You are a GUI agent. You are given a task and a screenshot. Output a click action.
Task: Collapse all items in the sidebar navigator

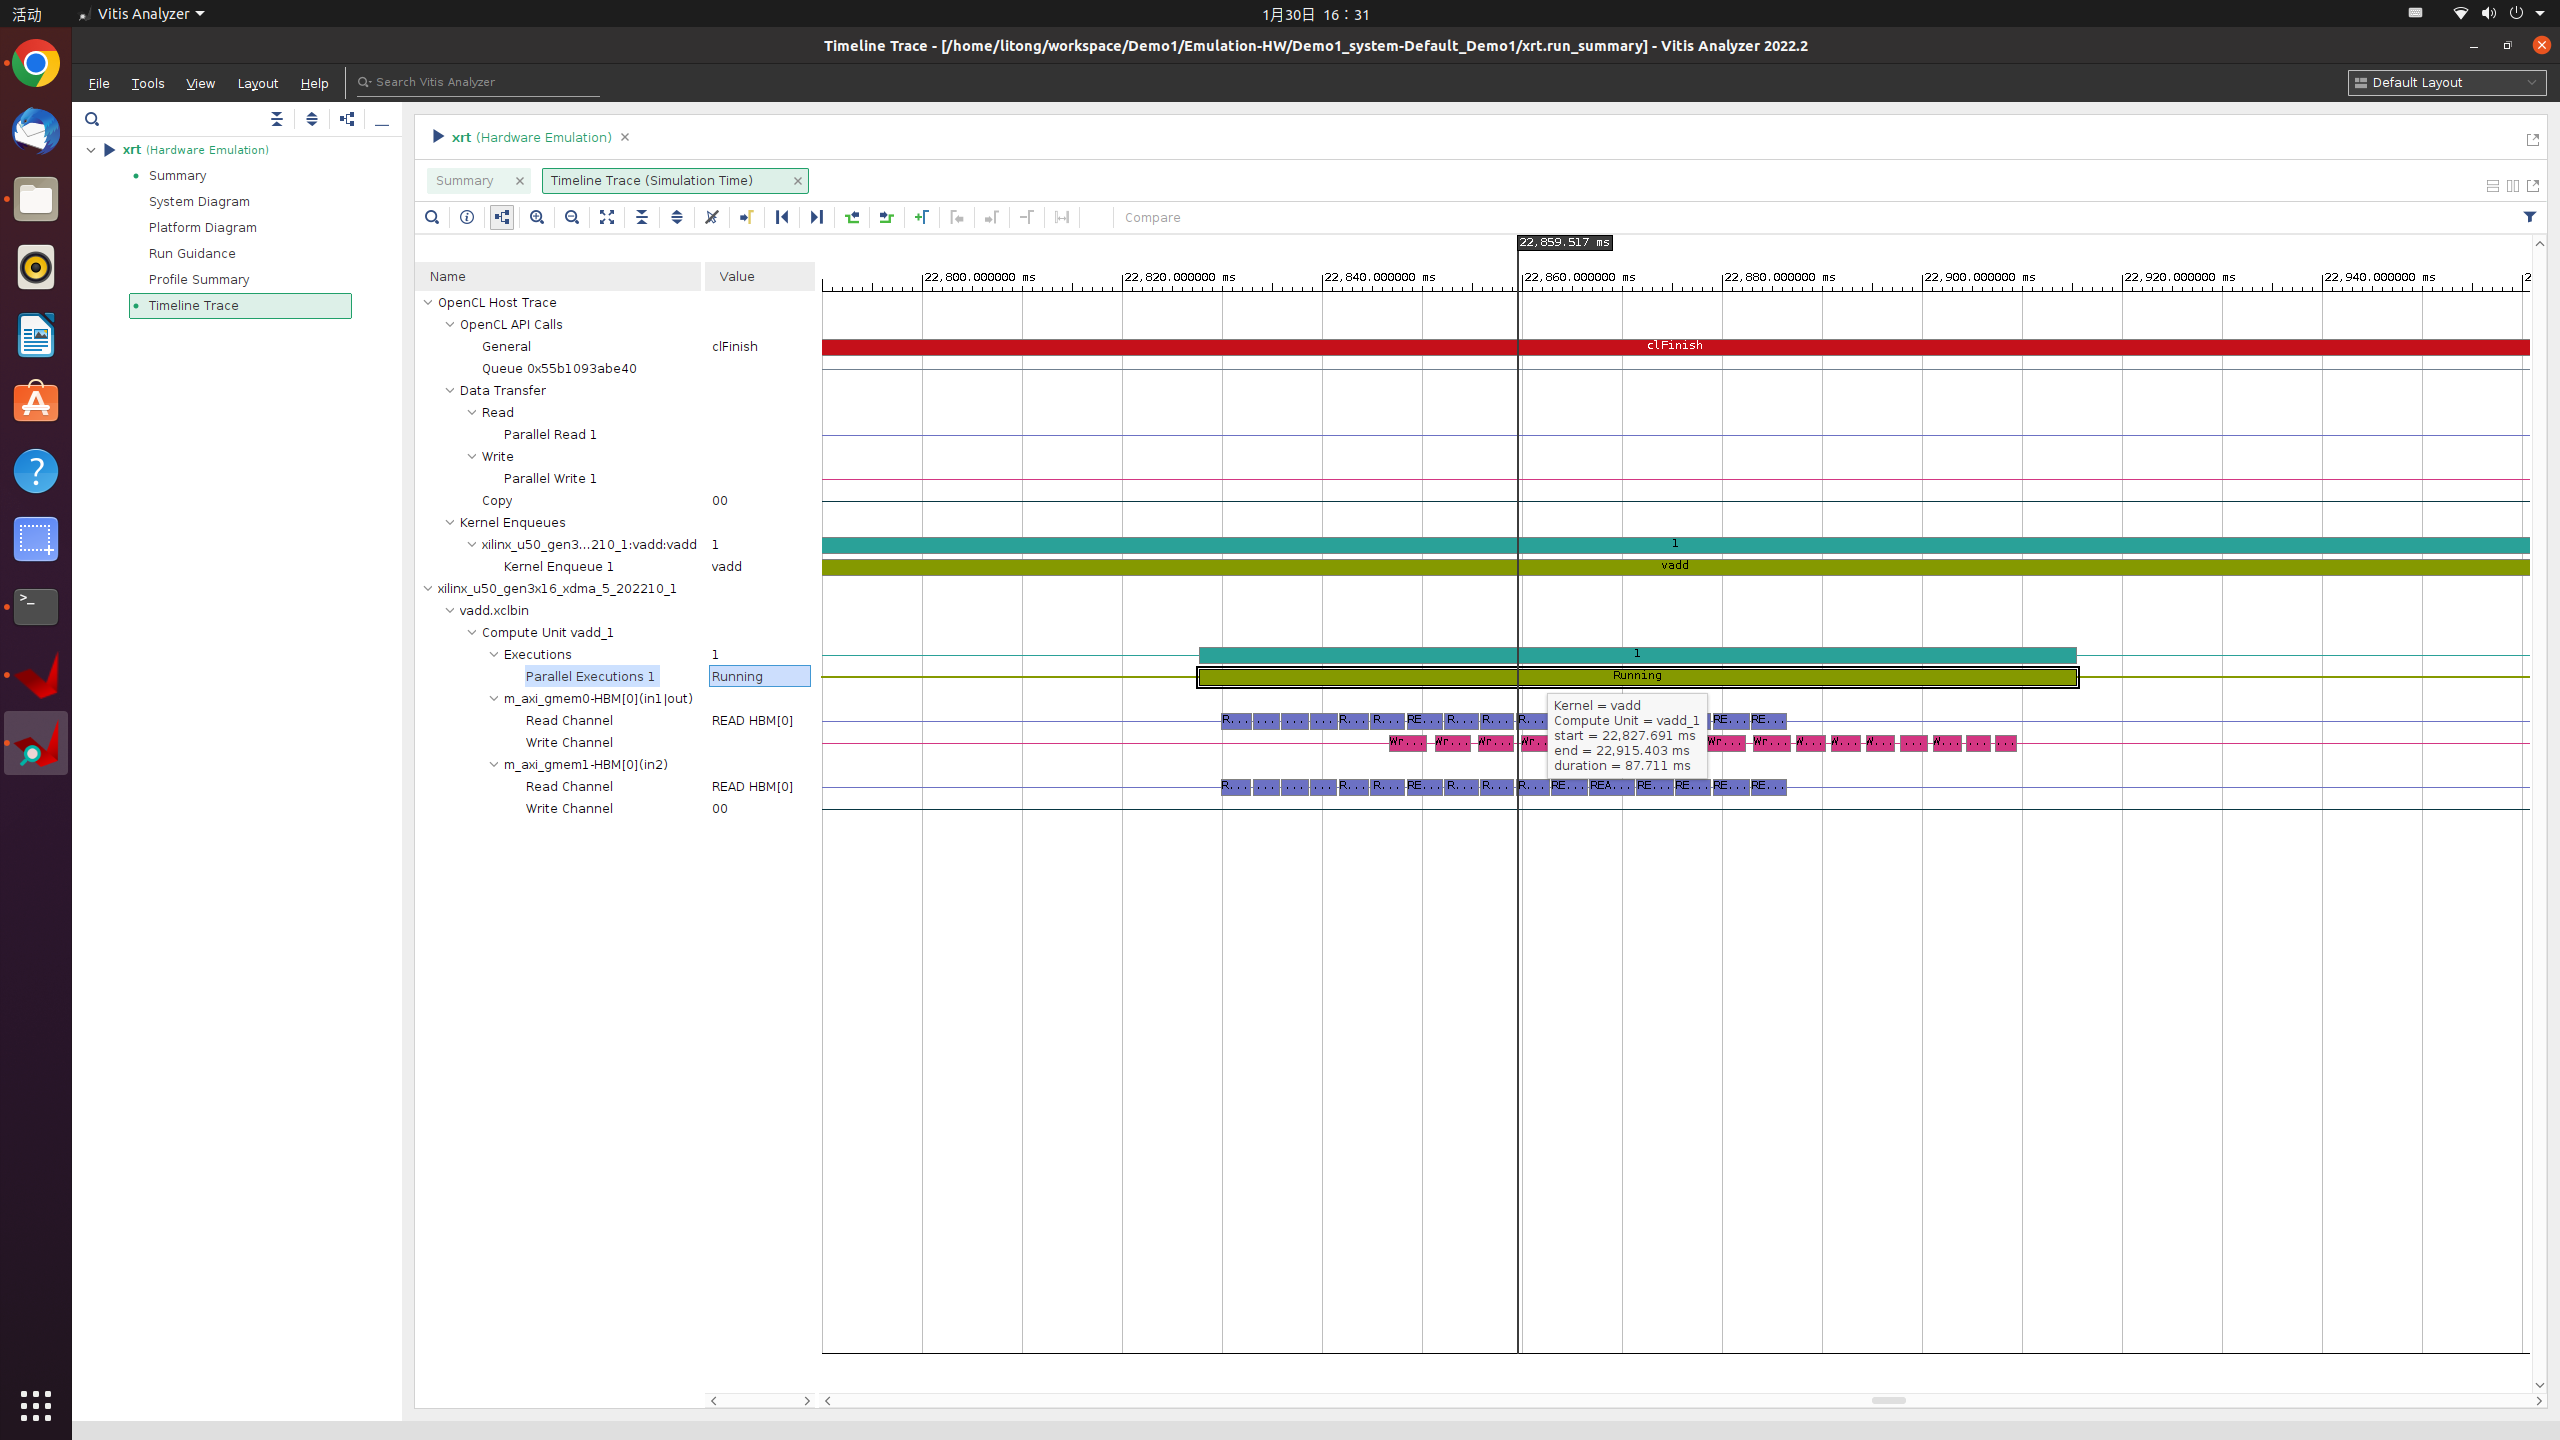tap(277, 119)
